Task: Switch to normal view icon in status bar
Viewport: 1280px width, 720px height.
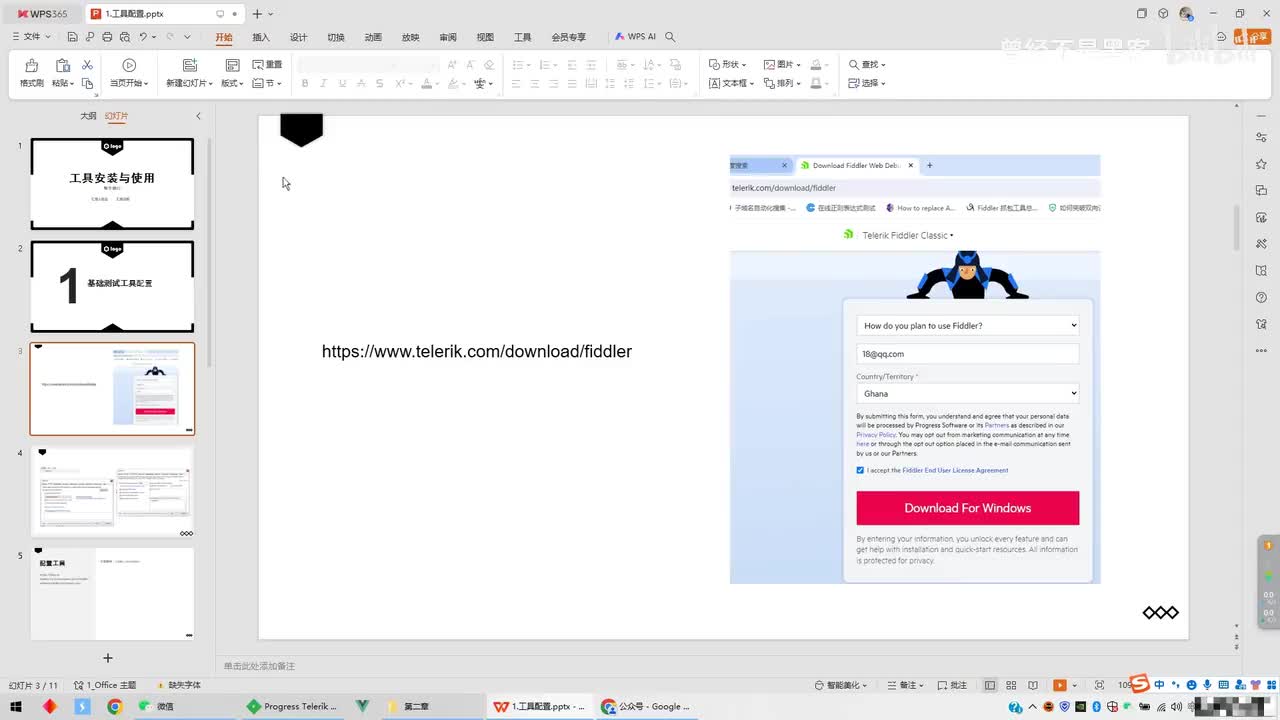Action: (990, 685)
